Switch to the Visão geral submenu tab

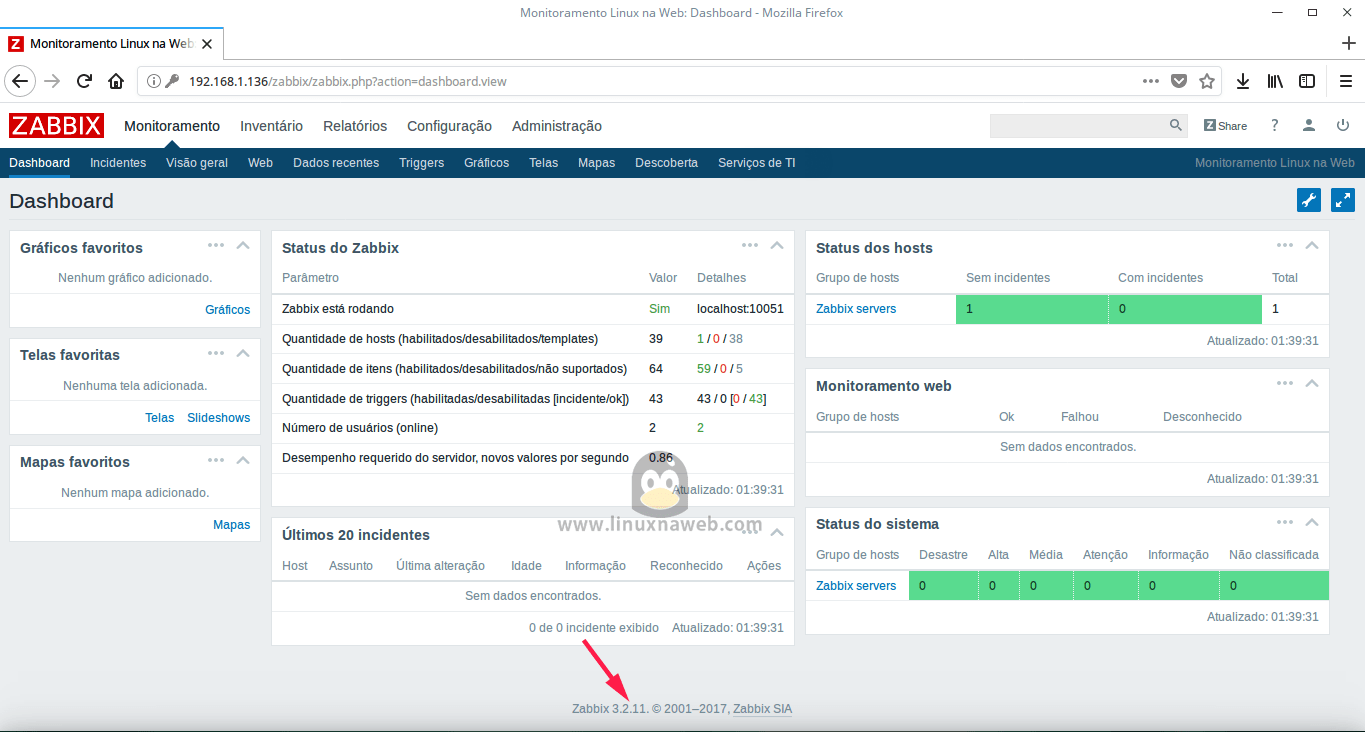[x=197, y=163]
